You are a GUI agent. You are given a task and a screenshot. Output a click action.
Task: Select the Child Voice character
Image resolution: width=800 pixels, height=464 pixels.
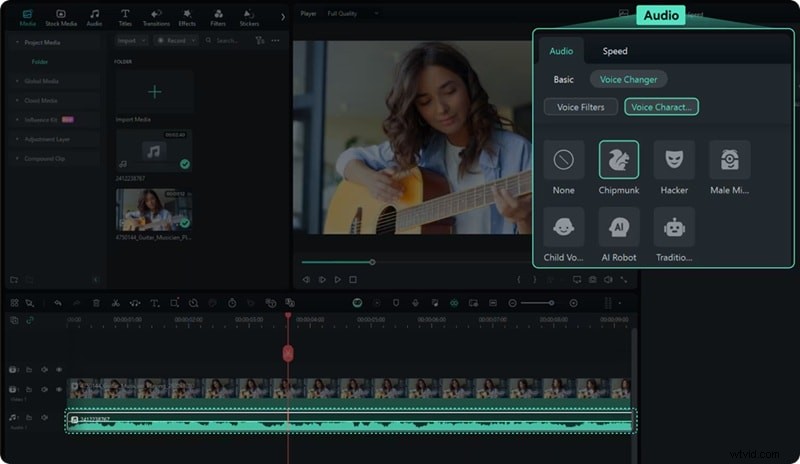(x=564, y=228)
